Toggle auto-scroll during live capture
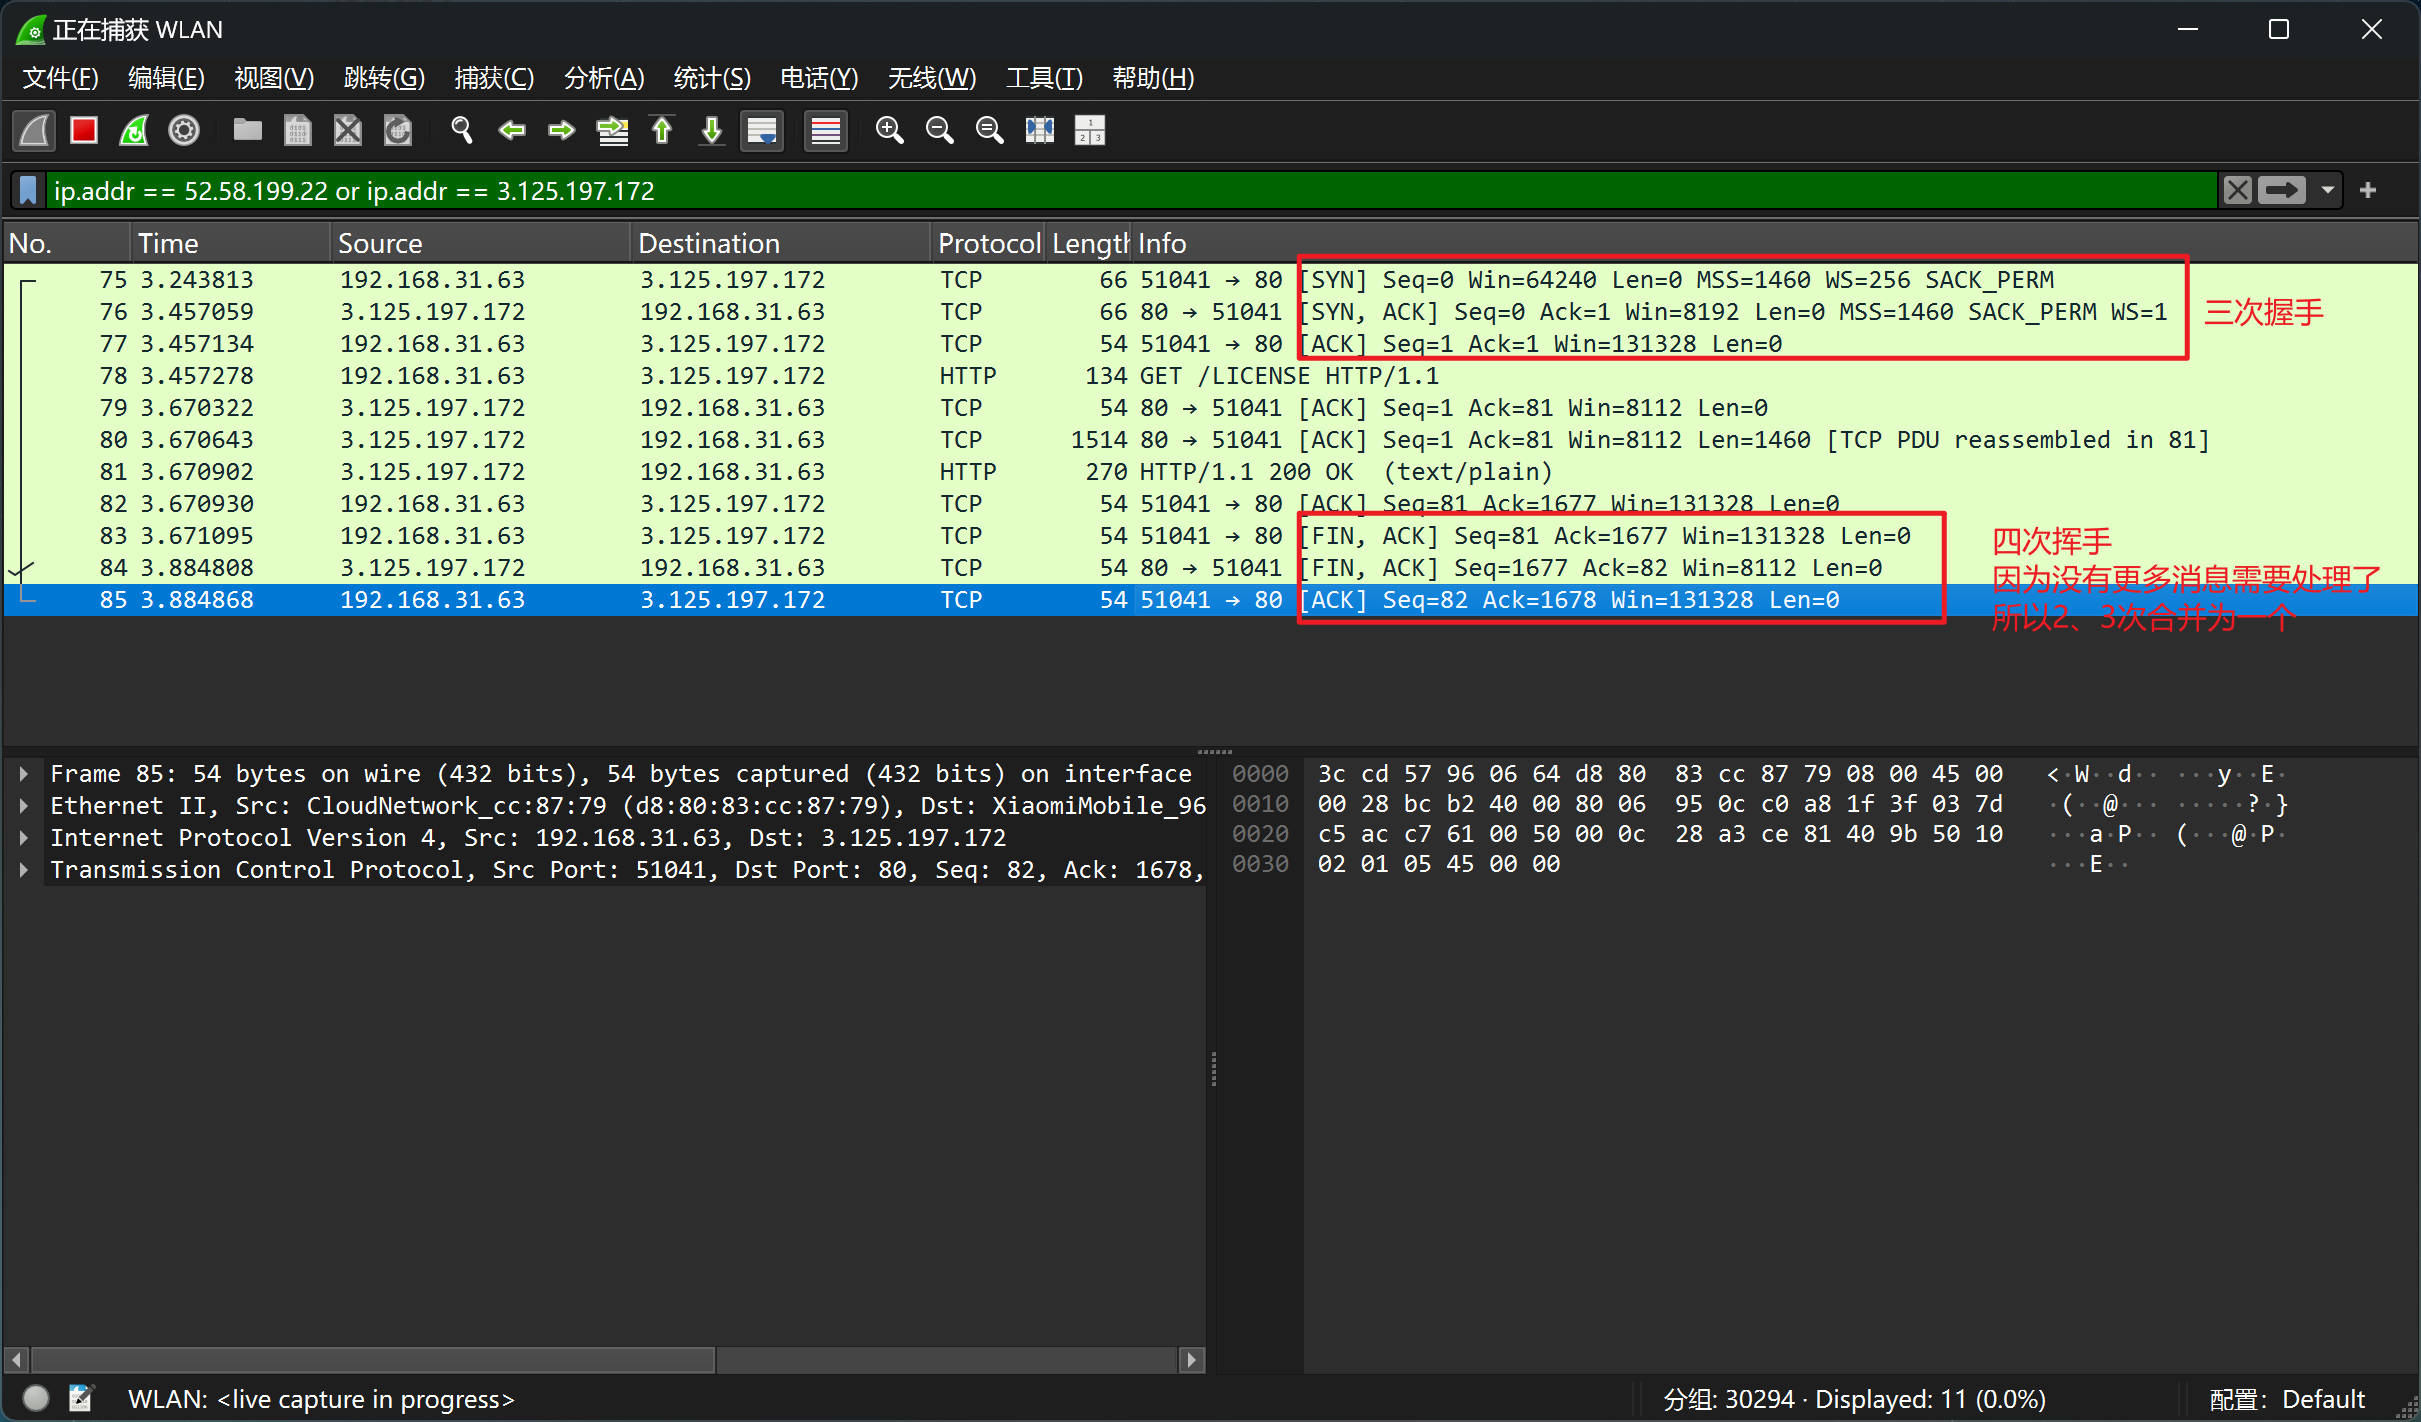 762,130
